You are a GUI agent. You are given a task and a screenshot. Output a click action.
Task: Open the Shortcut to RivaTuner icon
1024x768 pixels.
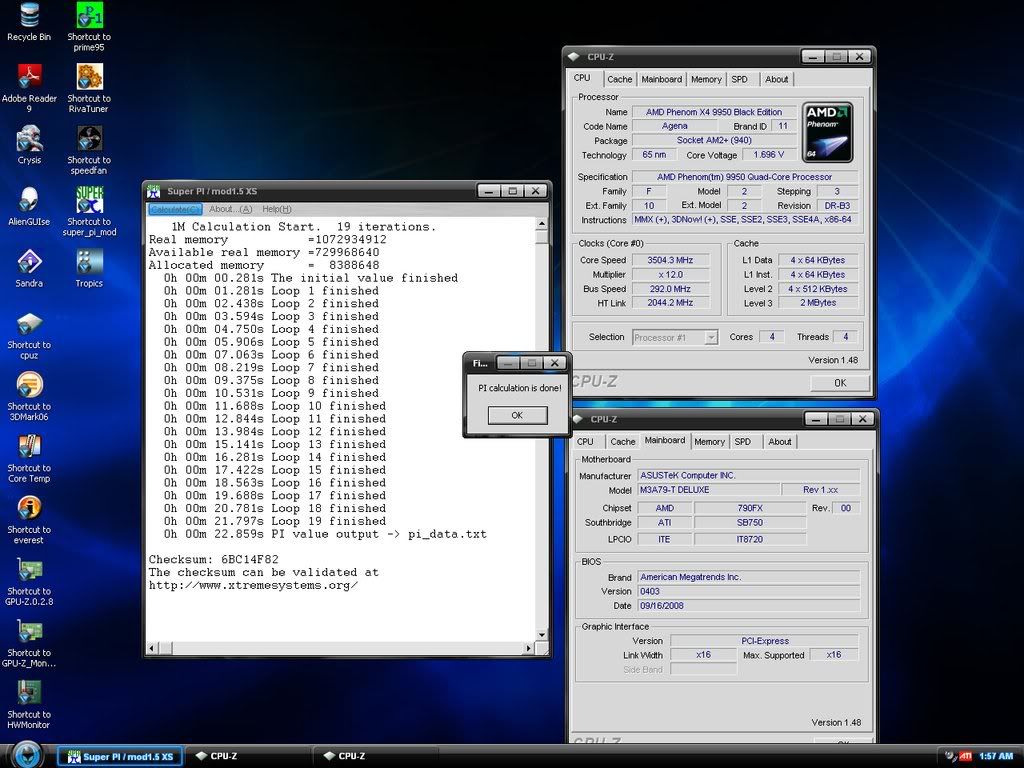pos(89,88)
